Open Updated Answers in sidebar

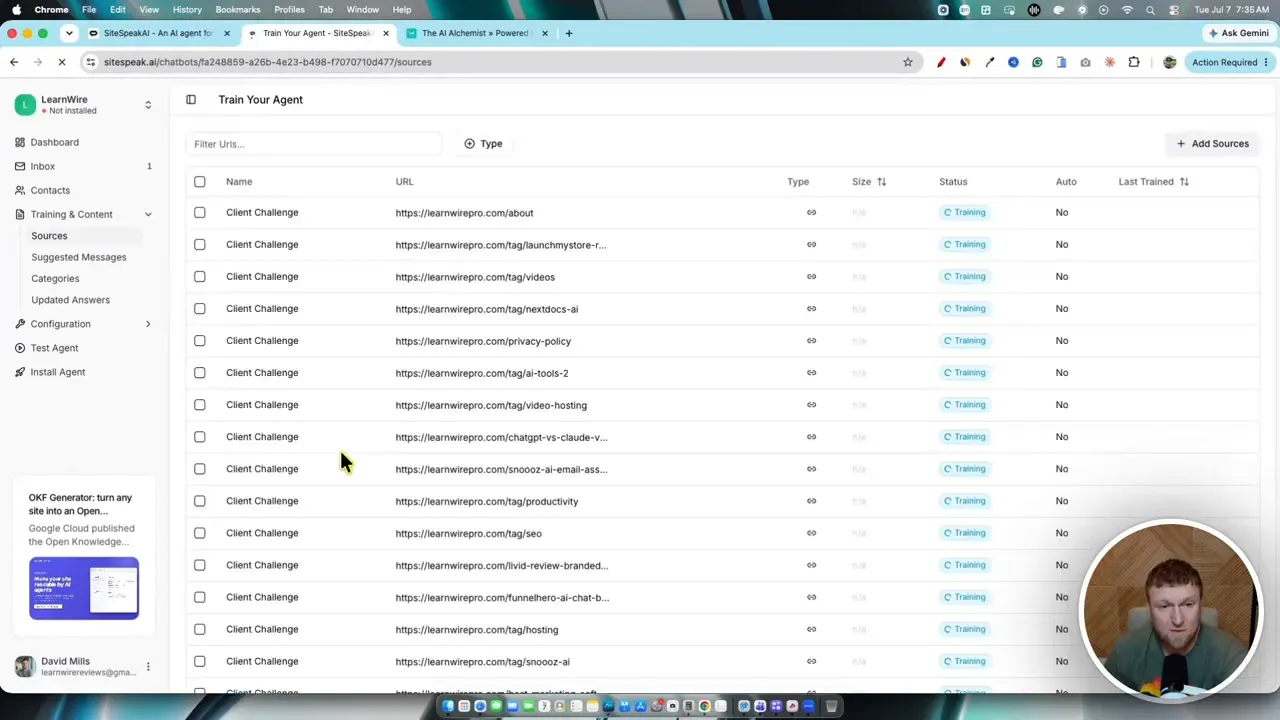pyautogui.click(x=70, y=300)
